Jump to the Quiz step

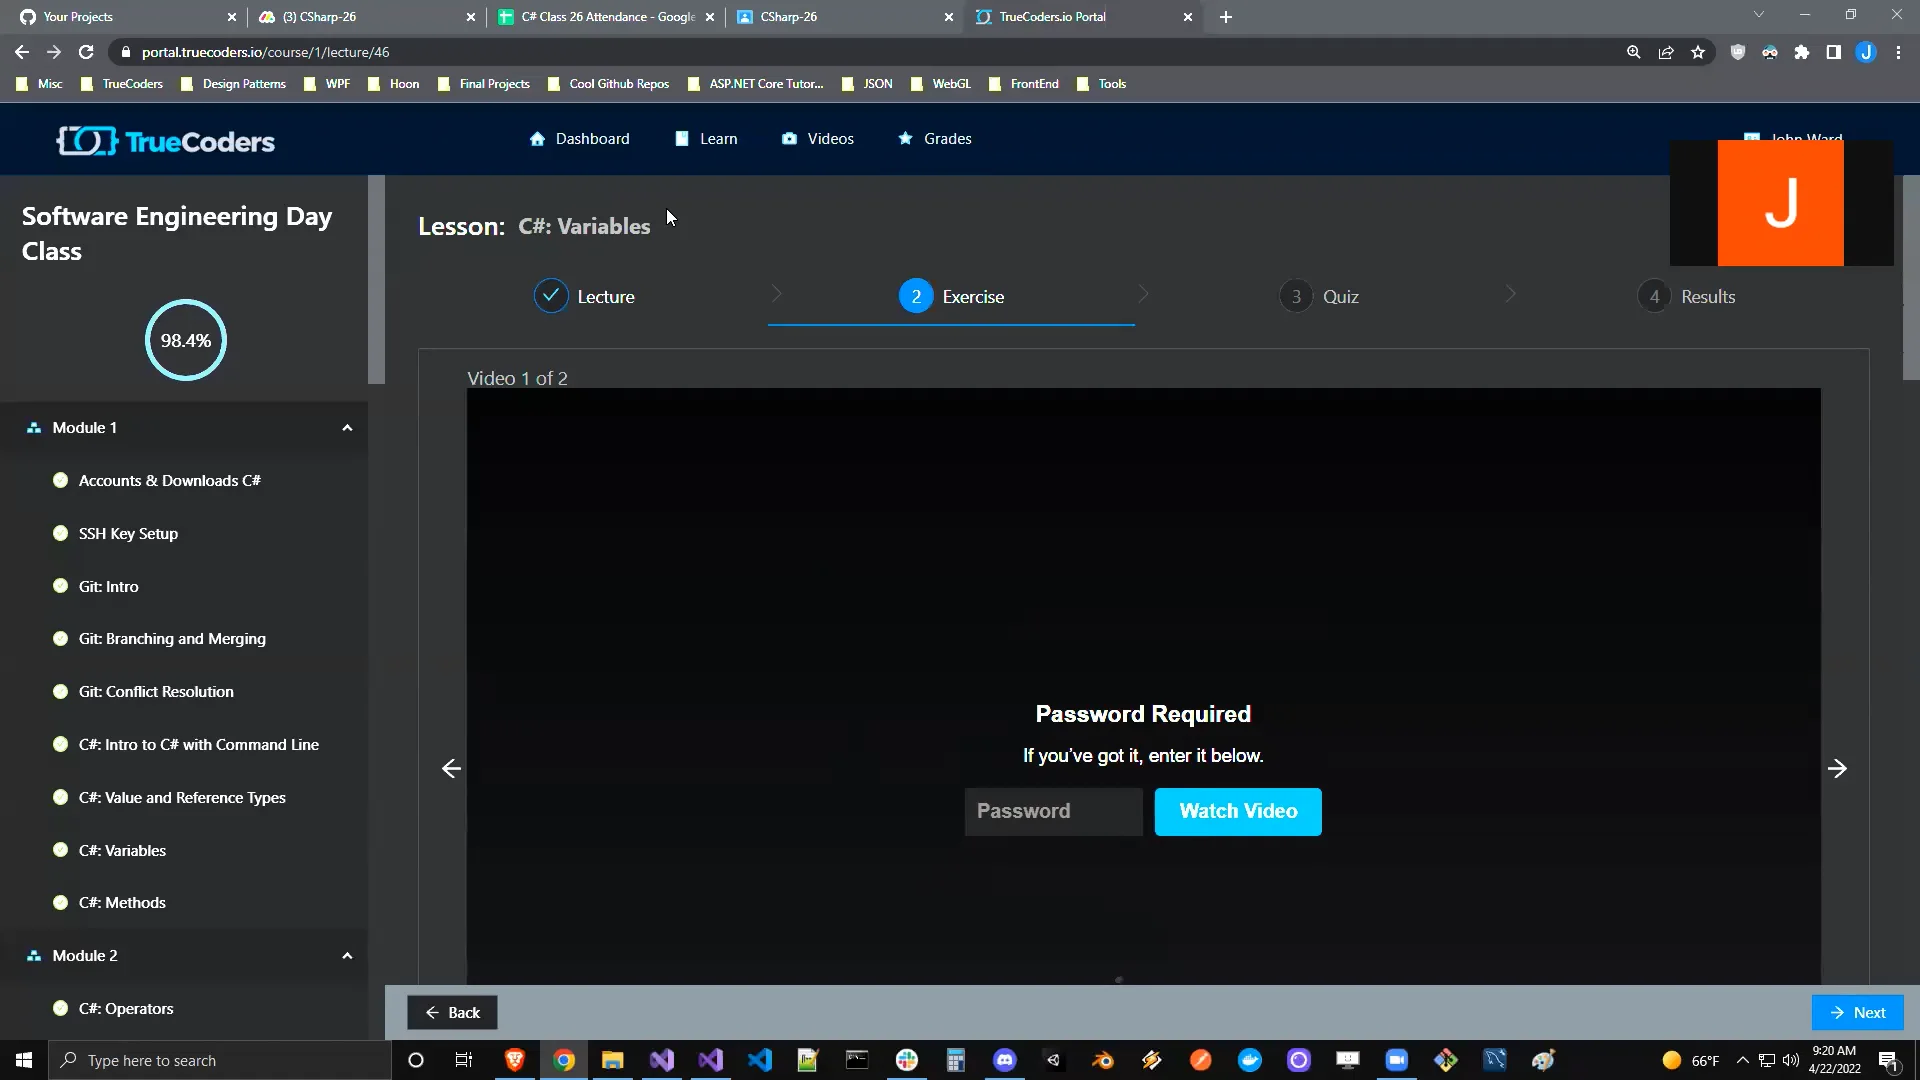[1319, 297]
